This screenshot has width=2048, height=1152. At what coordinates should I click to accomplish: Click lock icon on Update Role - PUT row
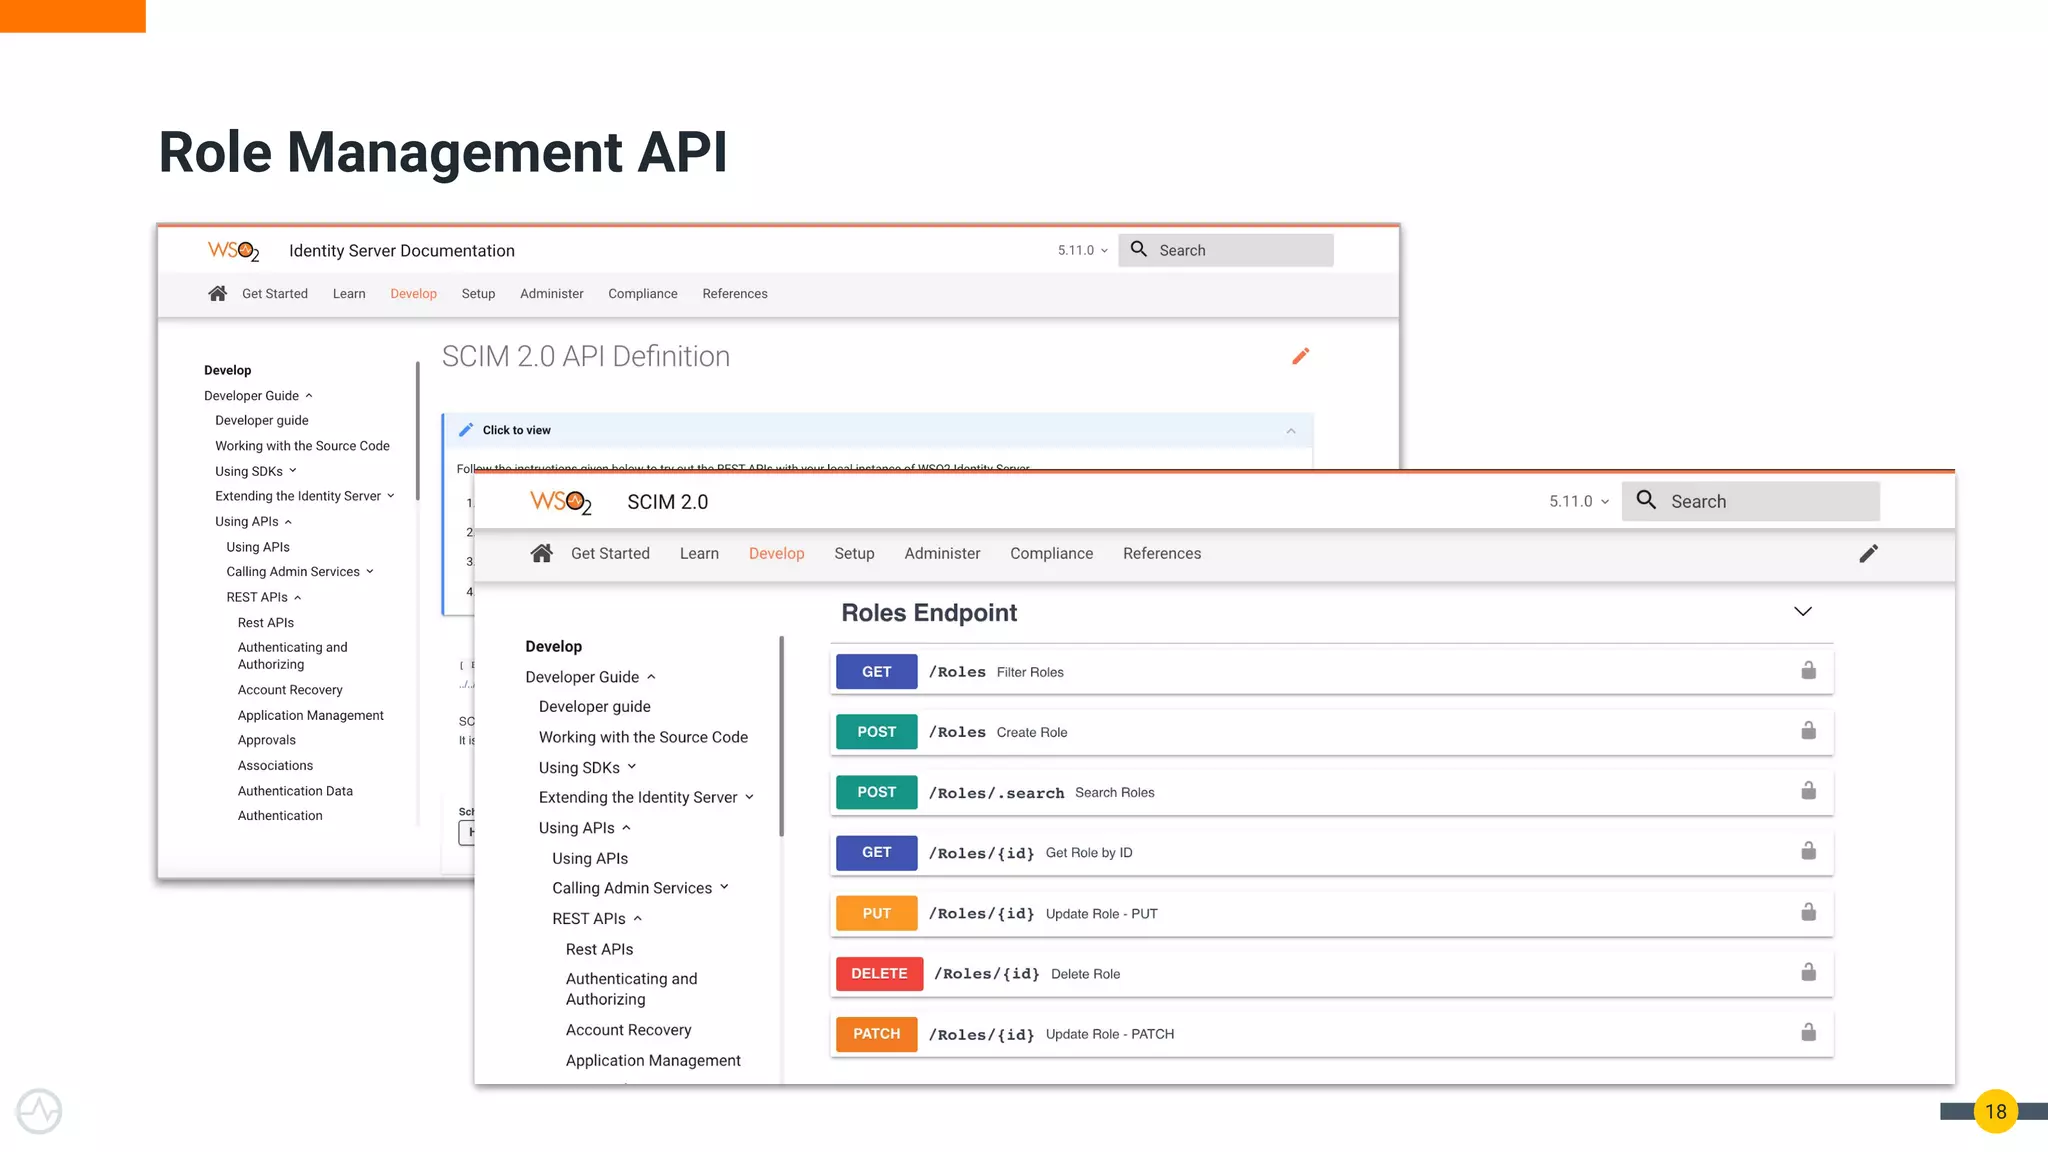1808,912
